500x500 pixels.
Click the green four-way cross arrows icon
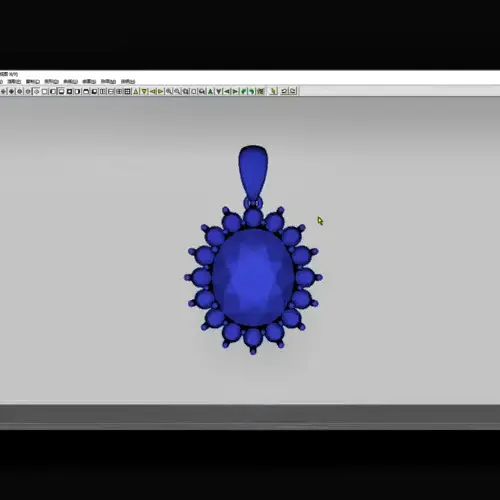coord(260,91)
